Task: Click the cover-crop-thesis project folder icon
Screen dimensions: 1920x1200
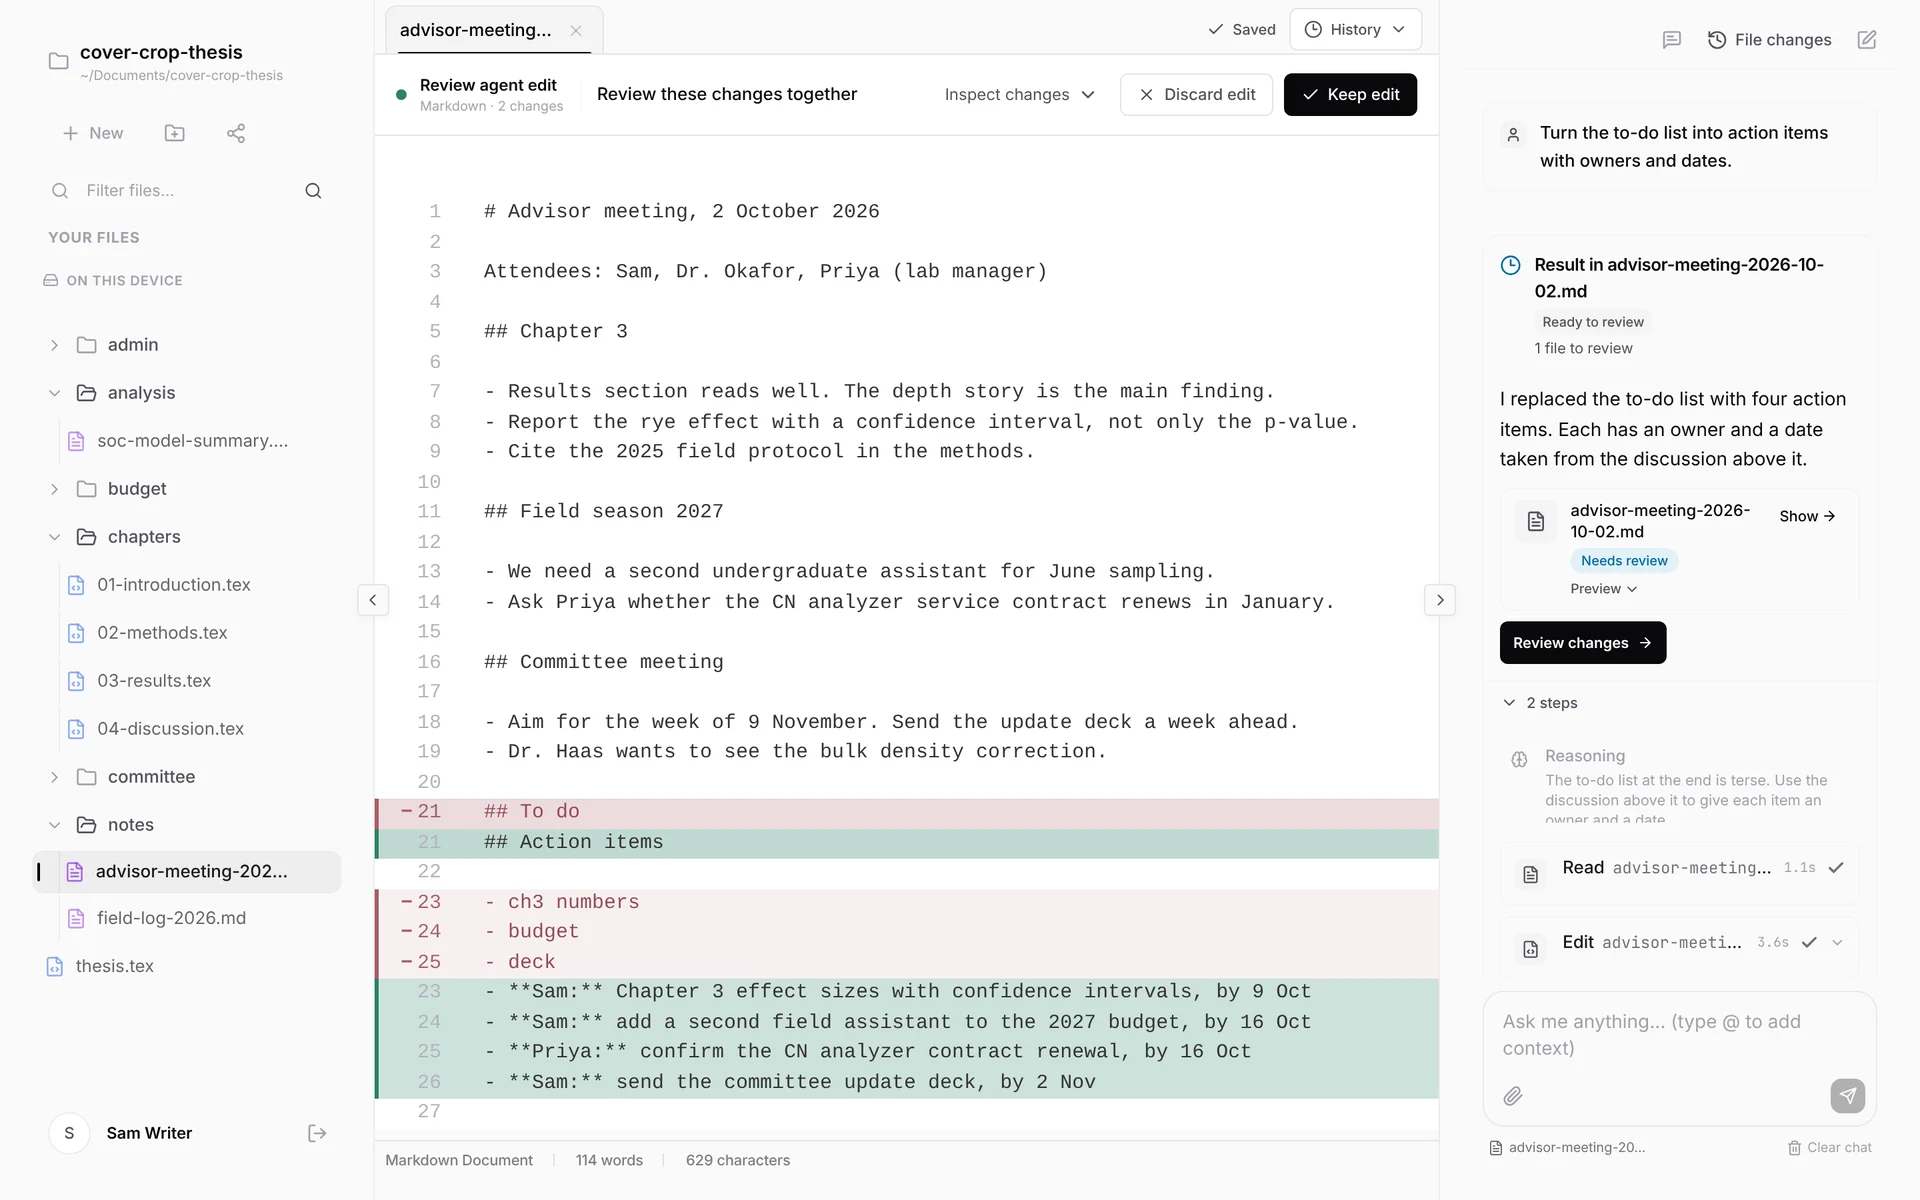Action: click(59, 62)
